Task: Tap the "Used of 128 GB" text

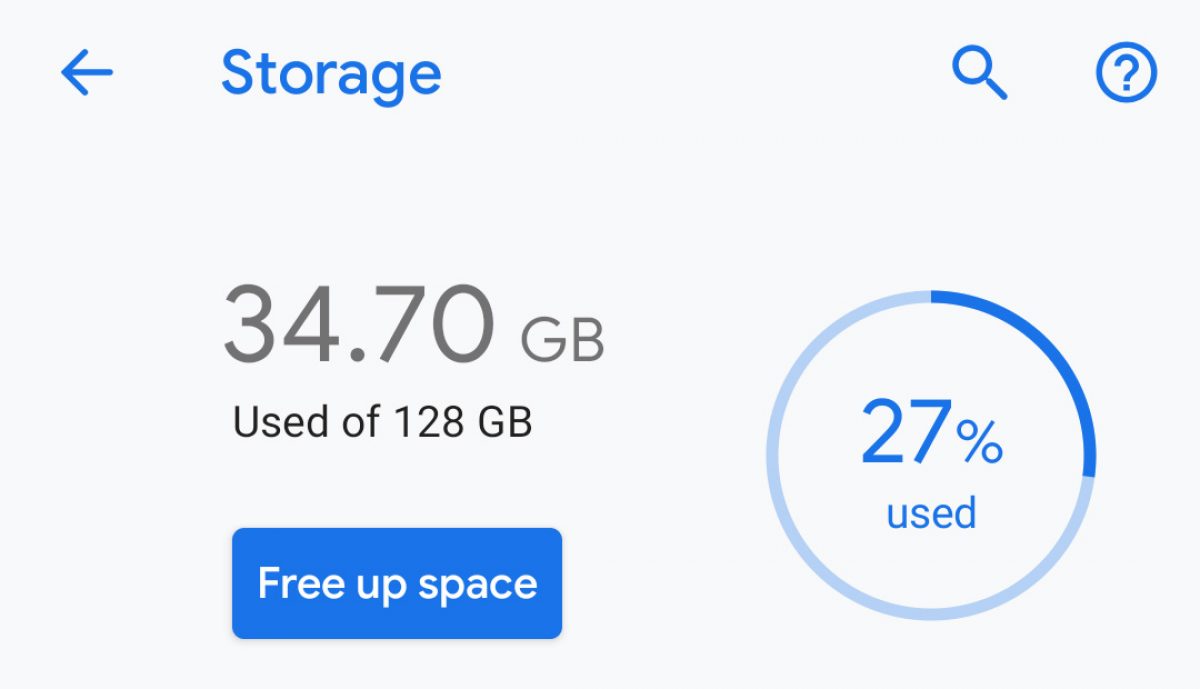Action: click(x=382, y=422)
